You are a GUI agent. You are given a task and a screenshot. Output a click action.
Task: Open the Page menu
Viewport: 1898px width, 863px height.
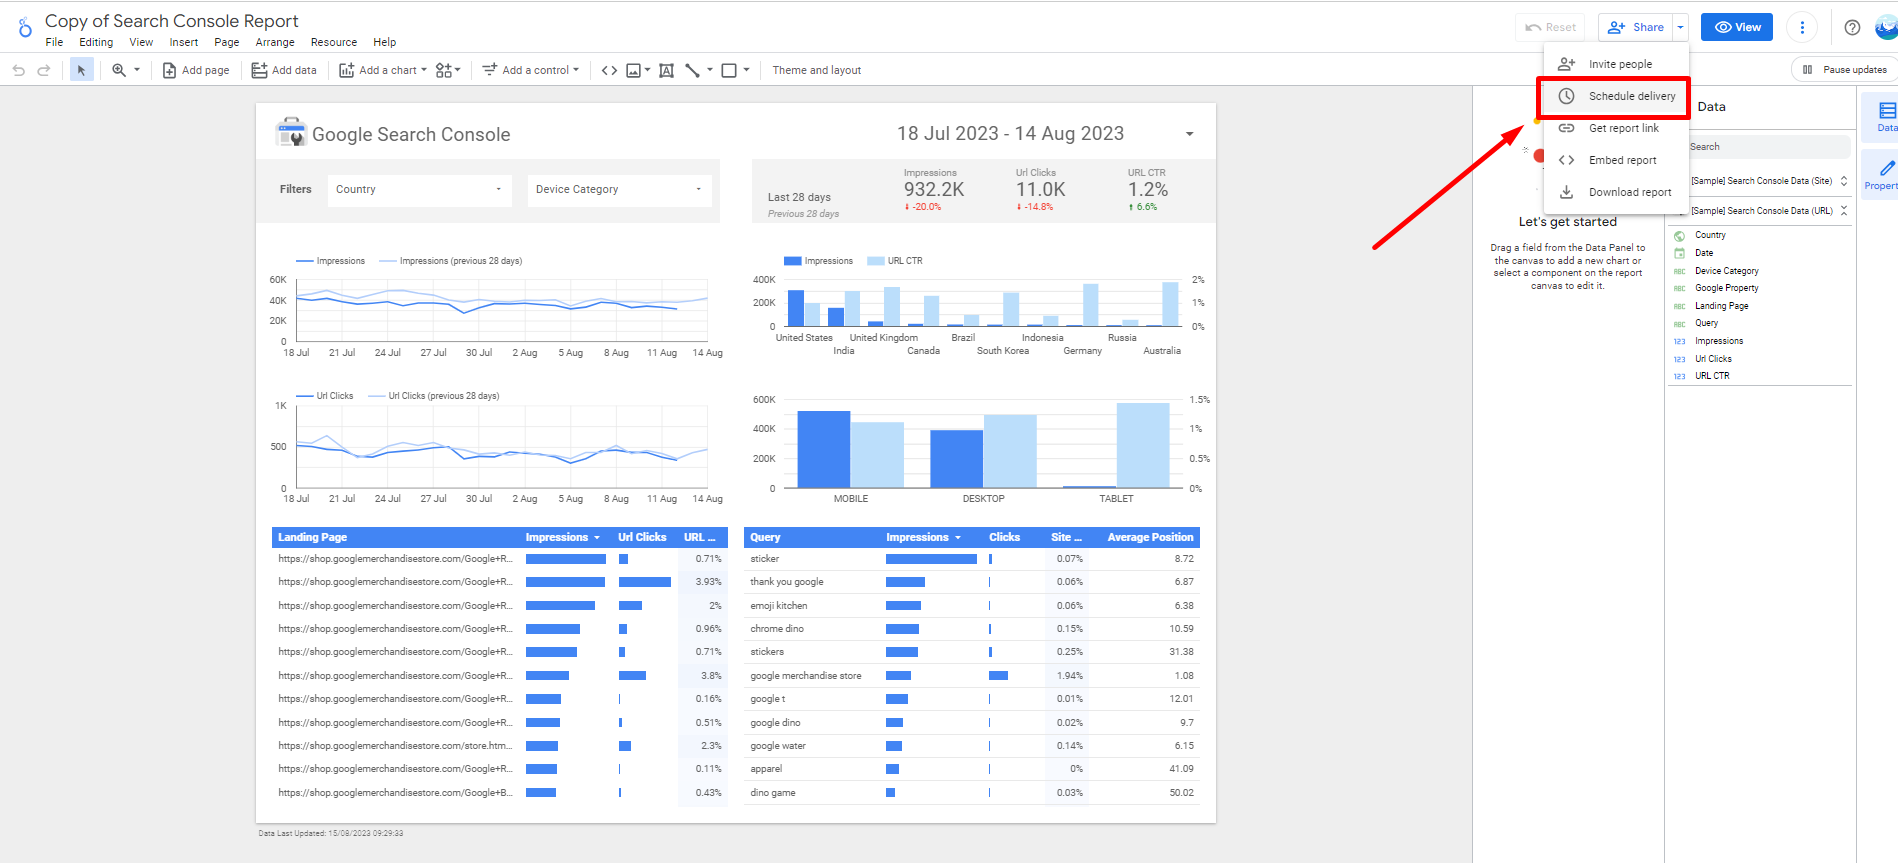coord(227,42)
